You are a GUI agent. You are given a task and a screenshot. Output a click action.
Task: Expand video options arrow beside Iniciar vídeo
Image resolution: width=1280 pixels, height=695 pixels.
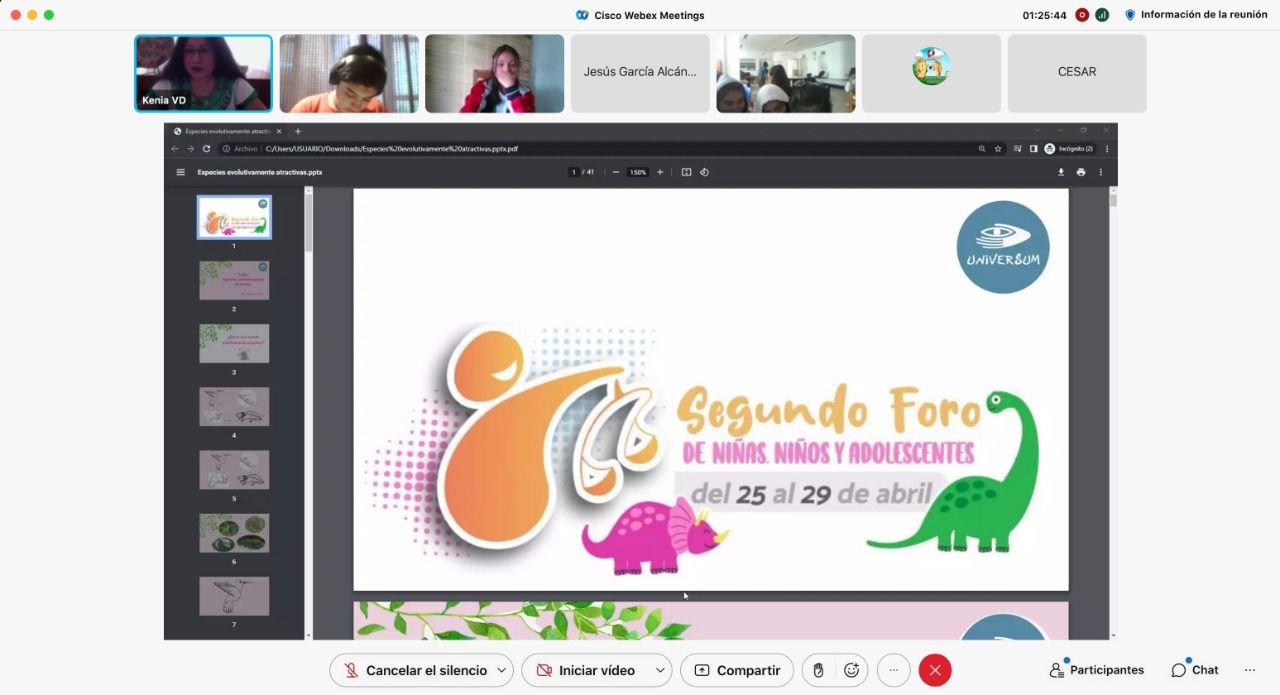coord(660,670)
